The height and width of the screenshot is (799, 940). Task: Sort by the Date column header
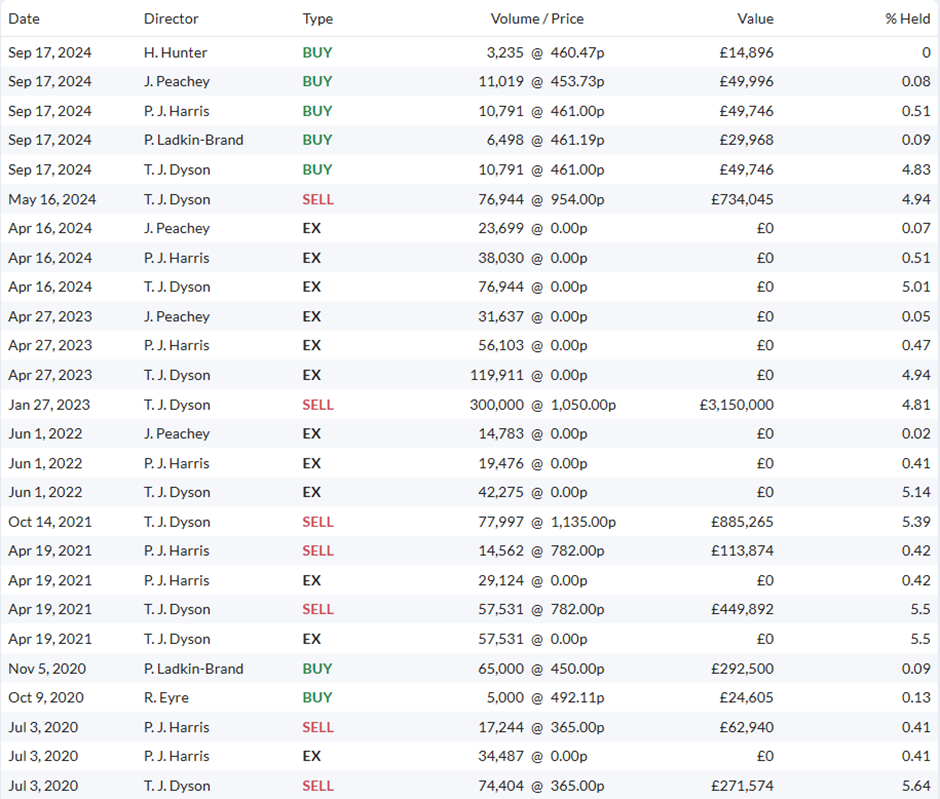point(24,19)
